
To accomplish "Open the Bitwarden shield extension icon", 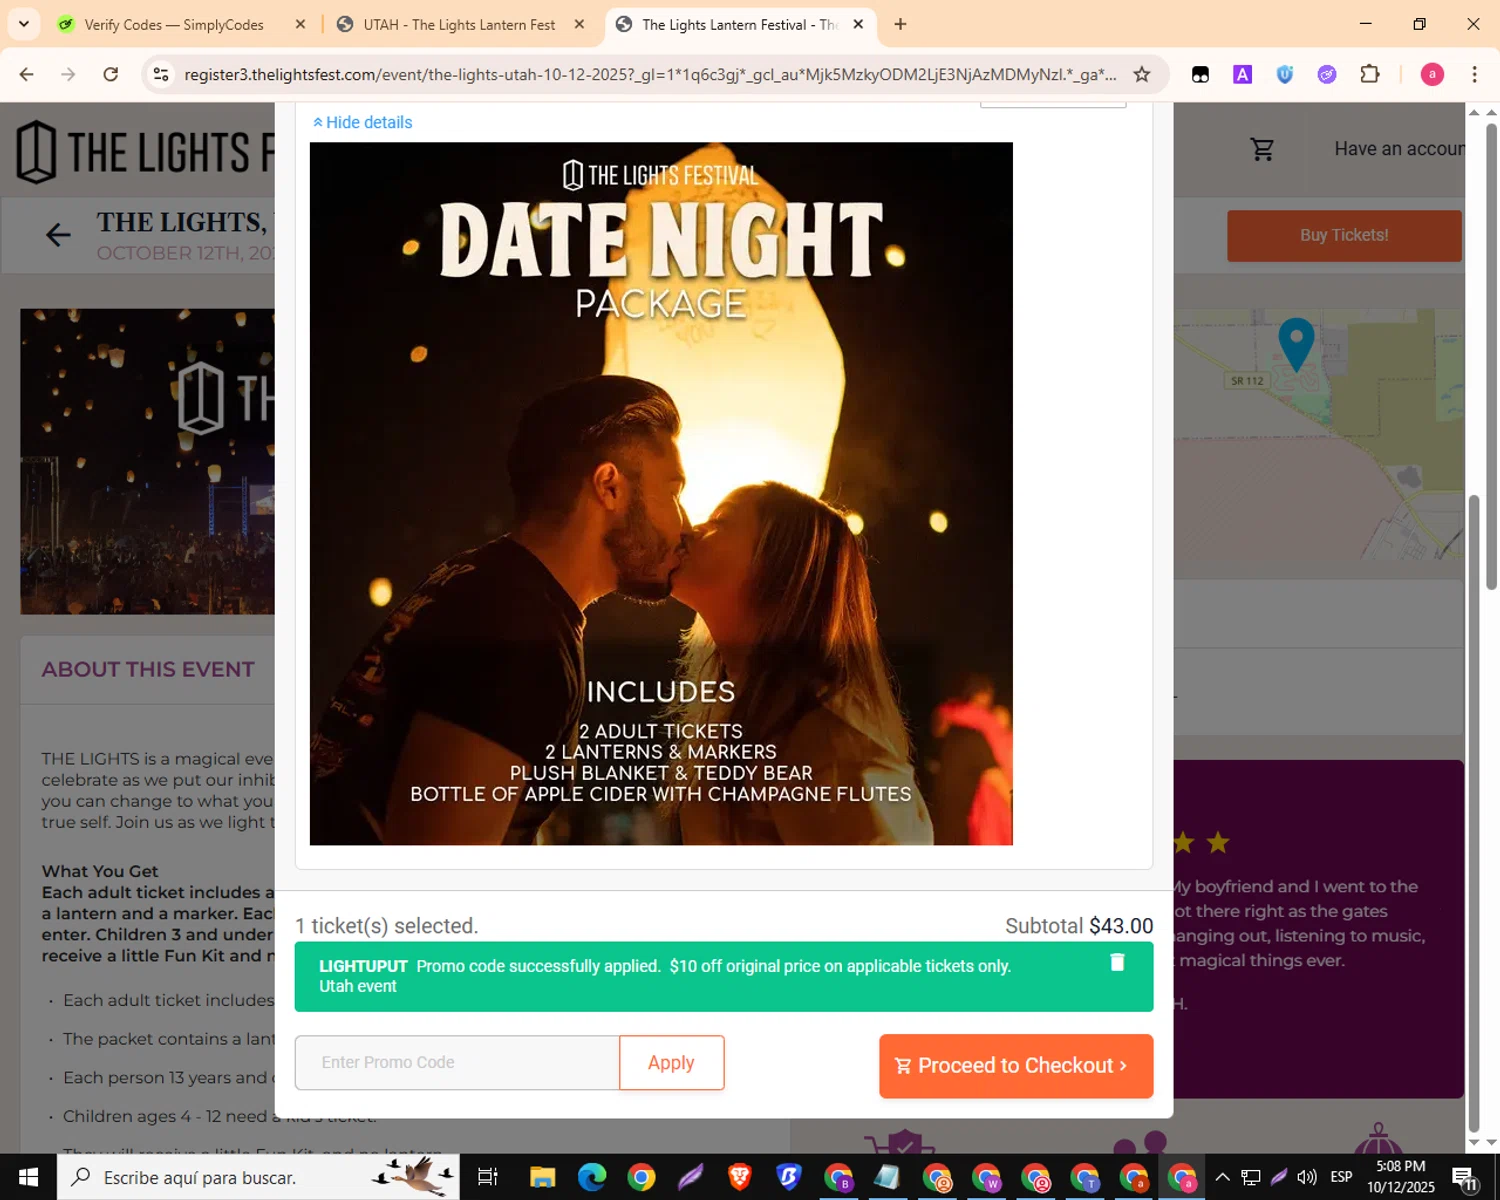I will [x=1285, y=74].
